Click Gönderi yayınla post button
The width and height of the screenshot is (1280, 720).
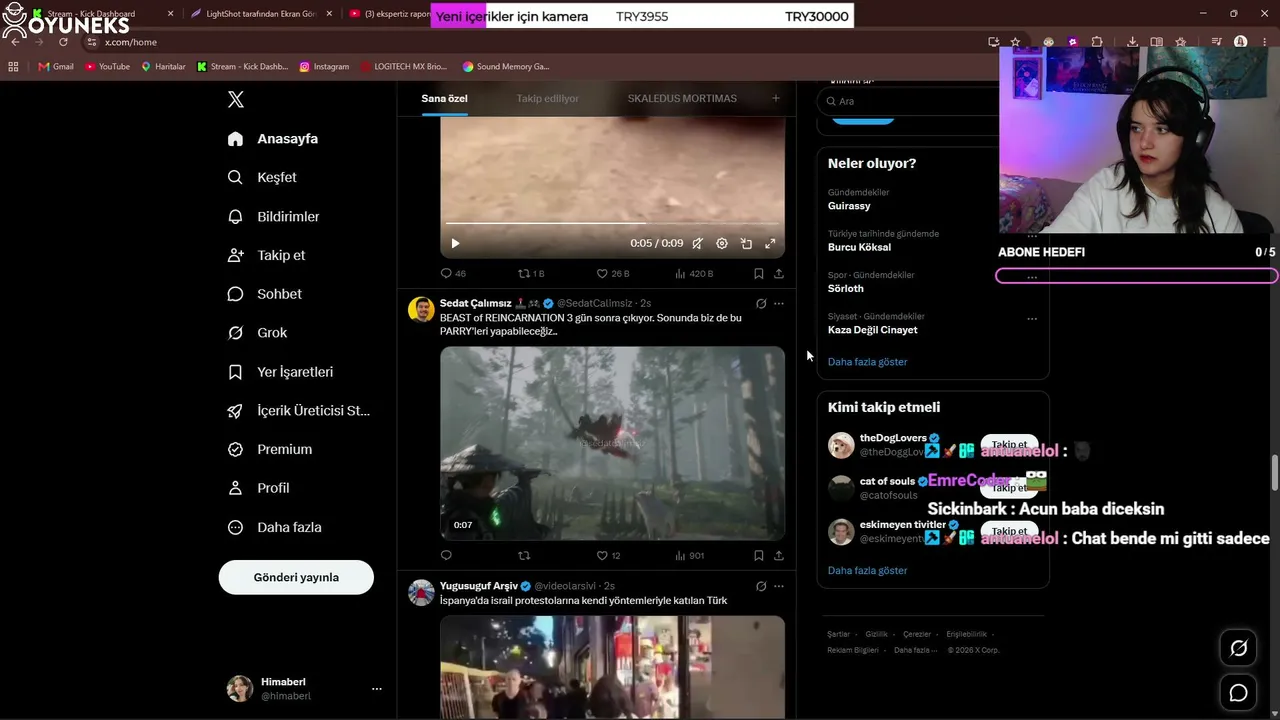tap(296, 577)
